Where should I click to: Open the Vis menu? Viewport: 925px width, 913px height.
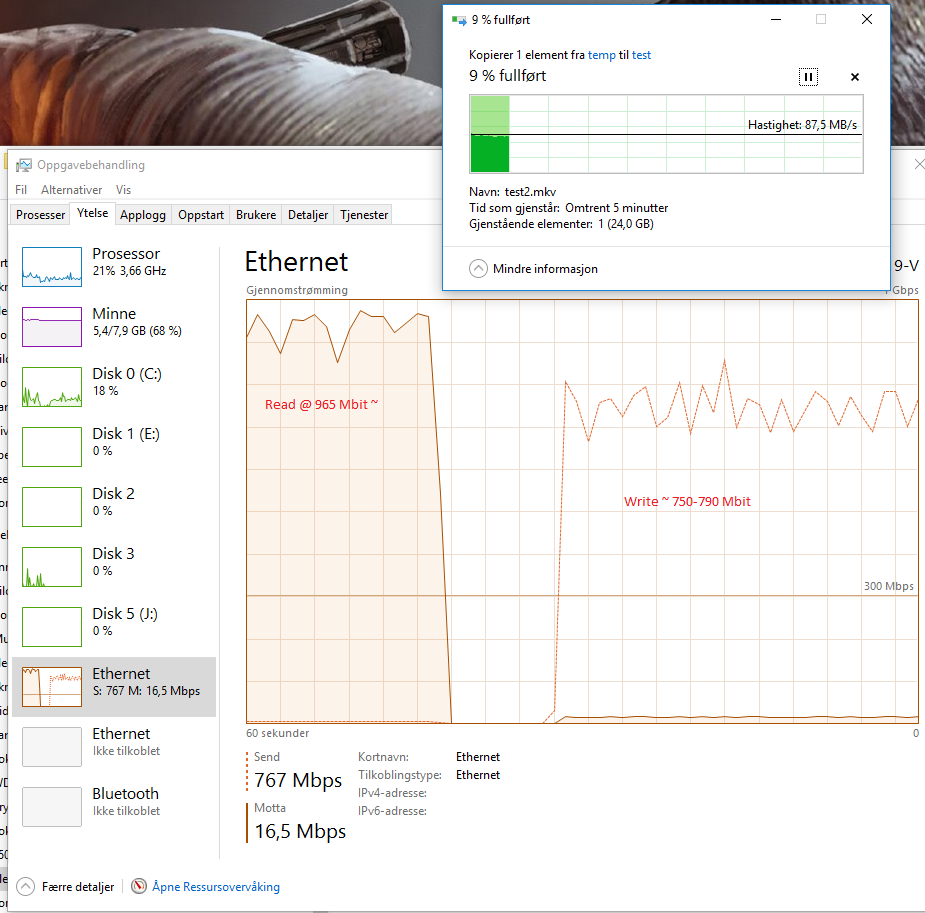[x=123, y=190]
